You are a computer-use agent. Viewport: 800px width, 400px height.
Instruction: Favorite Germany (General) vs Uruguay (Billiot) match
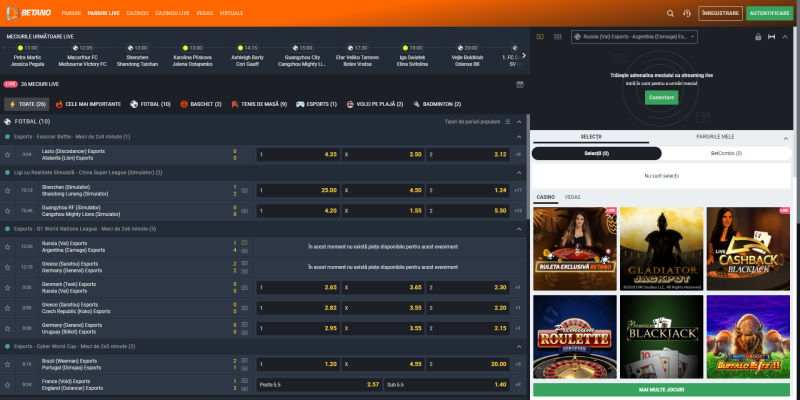(8, 328)
